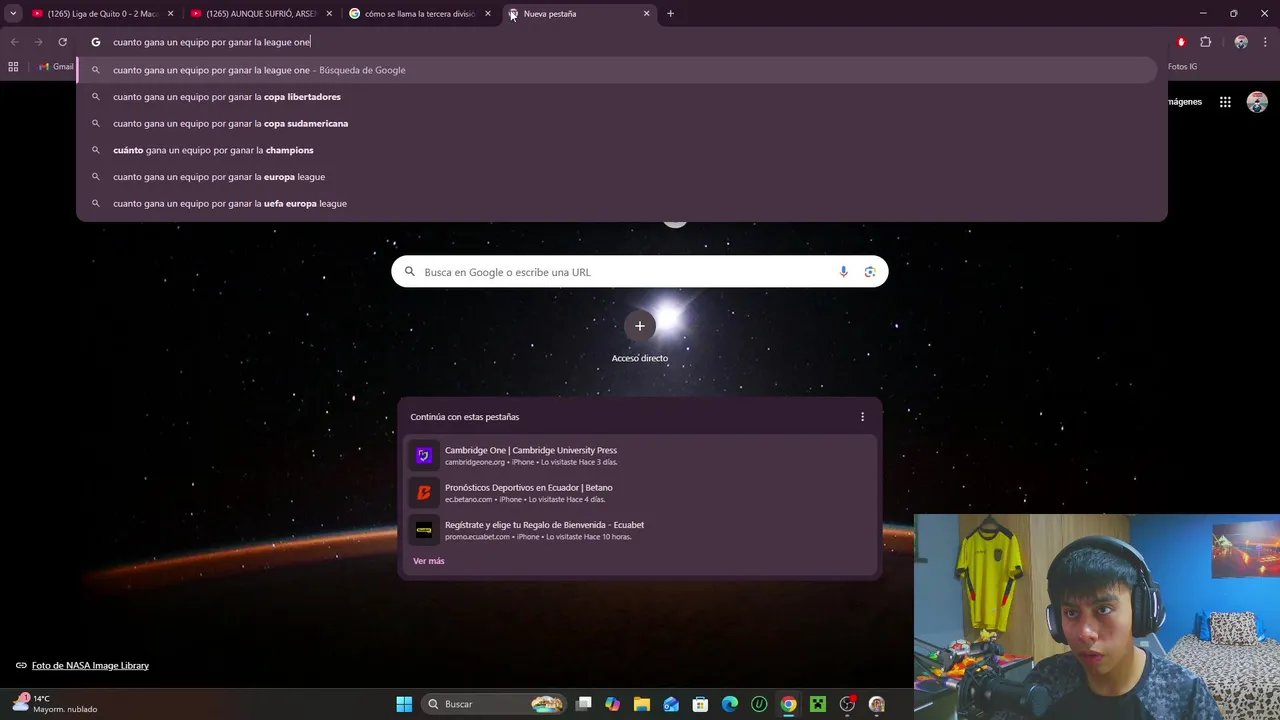Click the red AdBlock extension icon
Screen dimensions: 1280x720
(1181, 42)
